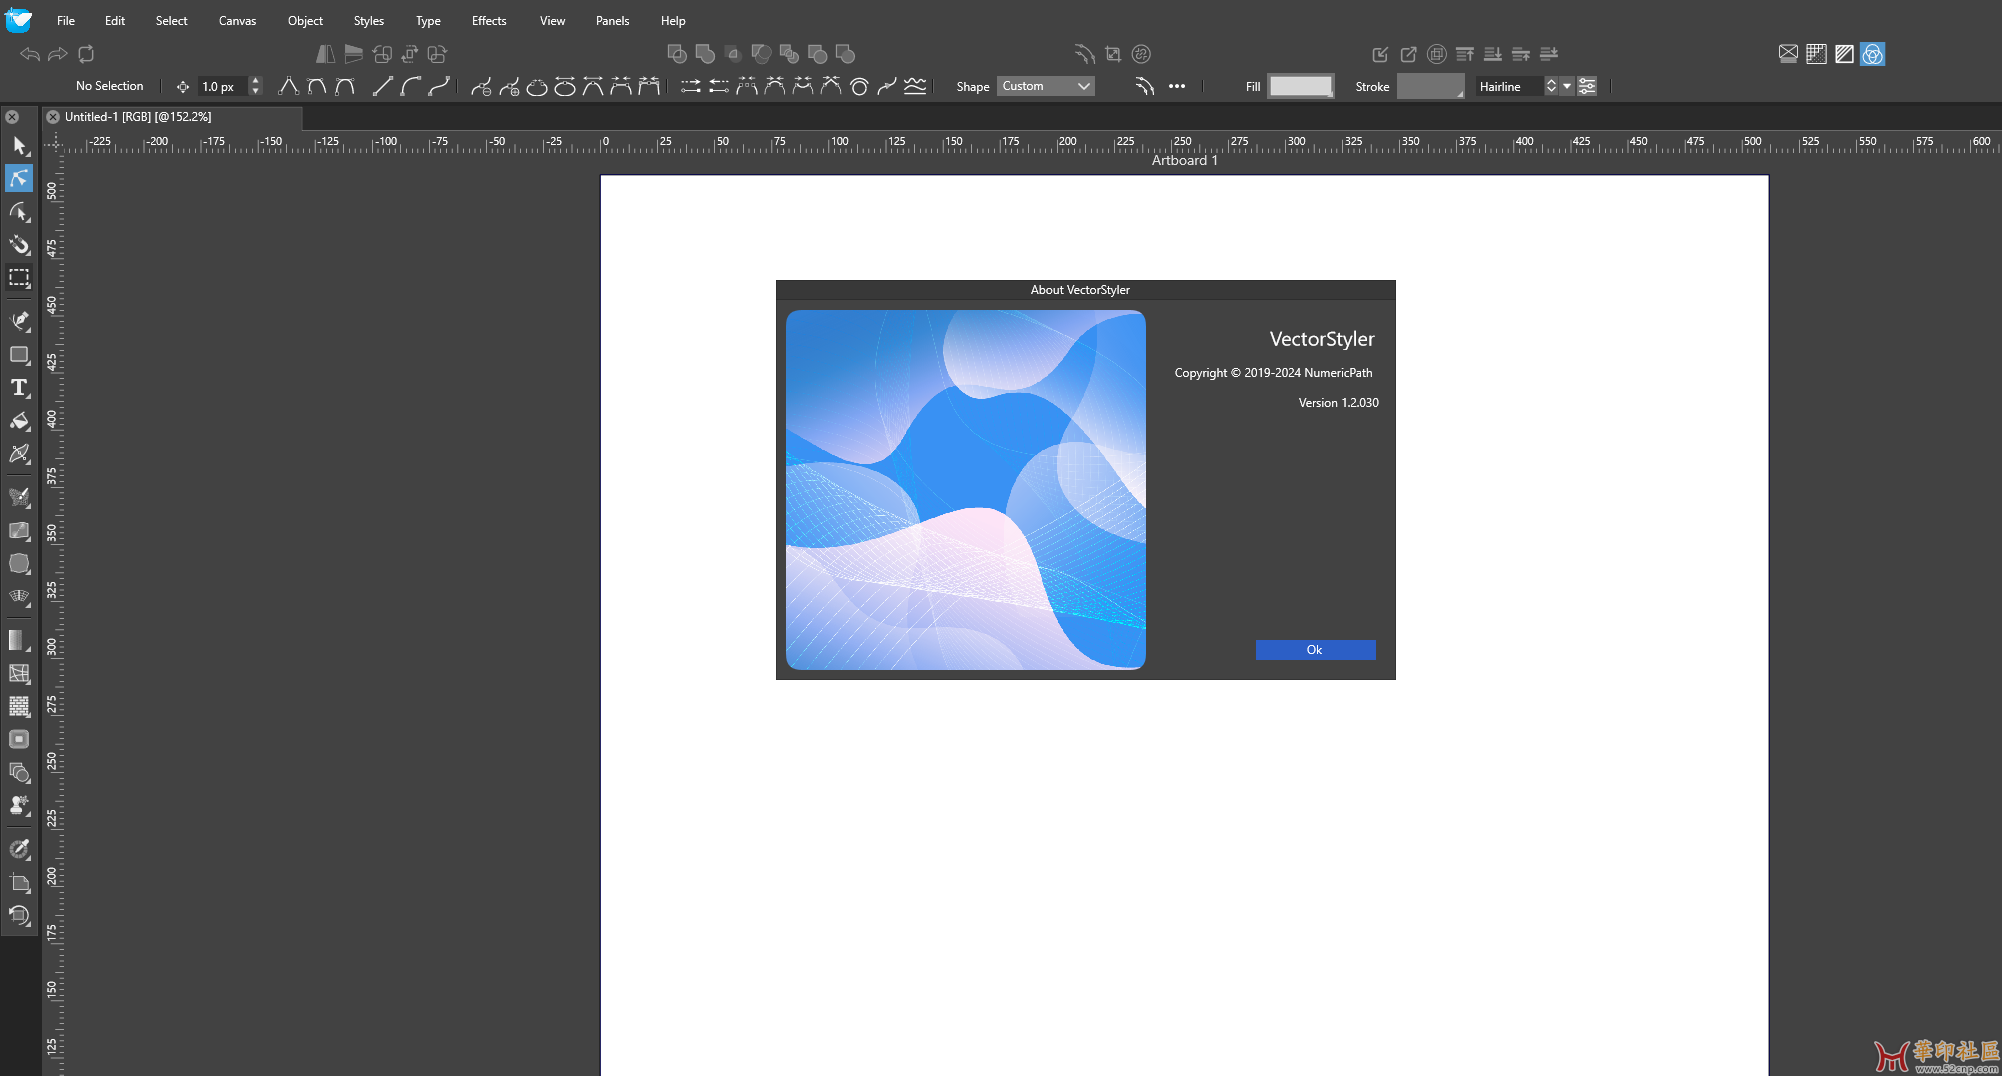
Task: Click the envelope preview mode icon
Action: click(1789, 54)
